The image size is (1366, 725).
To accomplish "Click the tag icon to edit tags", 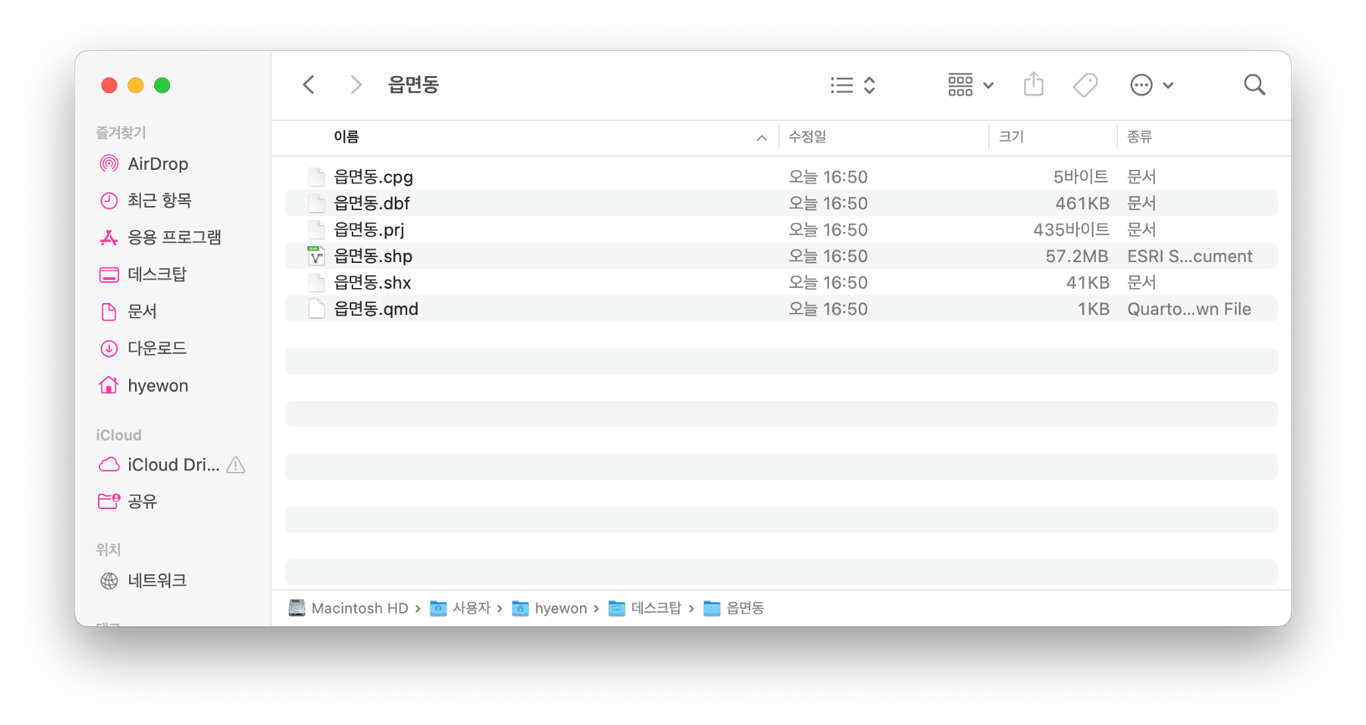I will [x=1085, y=85].
